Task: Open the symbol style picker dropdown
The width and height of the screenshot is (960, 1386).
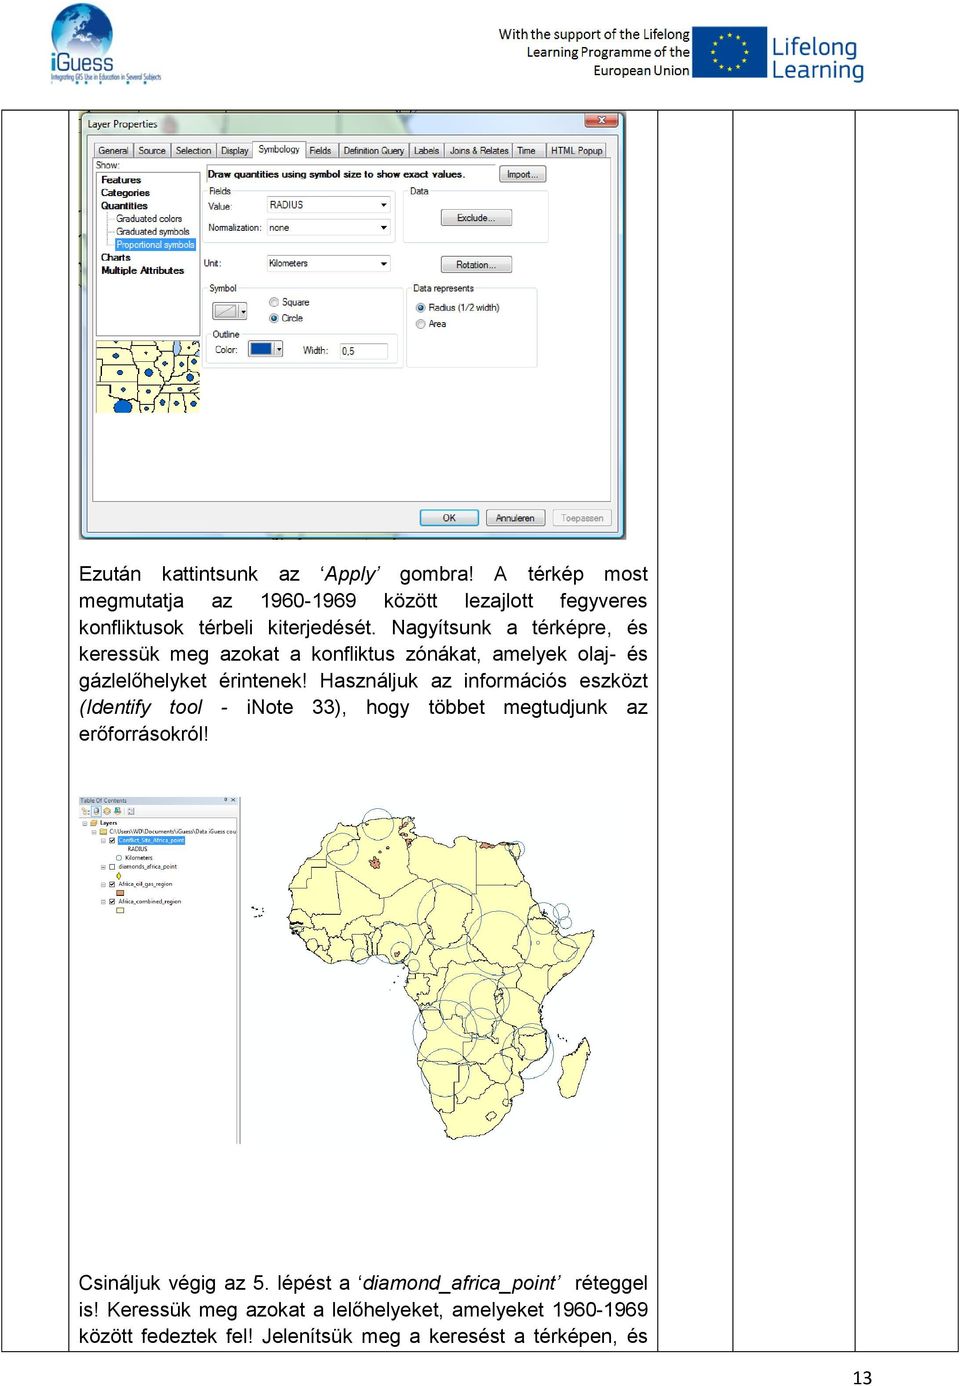Action: click(x=243, y=311)
